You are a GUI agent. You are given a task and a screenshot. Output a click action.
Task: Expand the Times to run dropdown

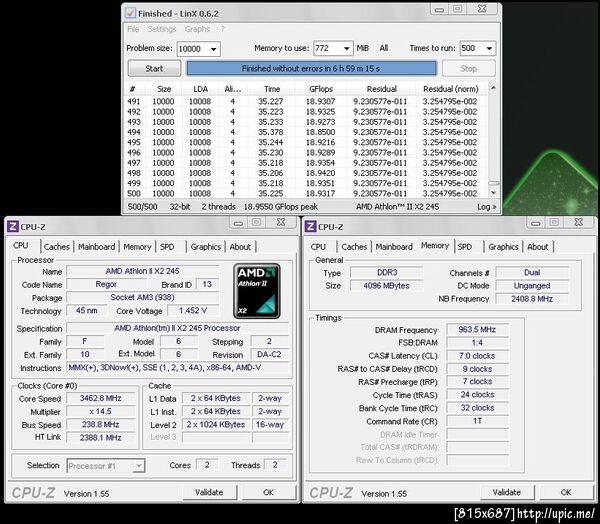(489, 49)
